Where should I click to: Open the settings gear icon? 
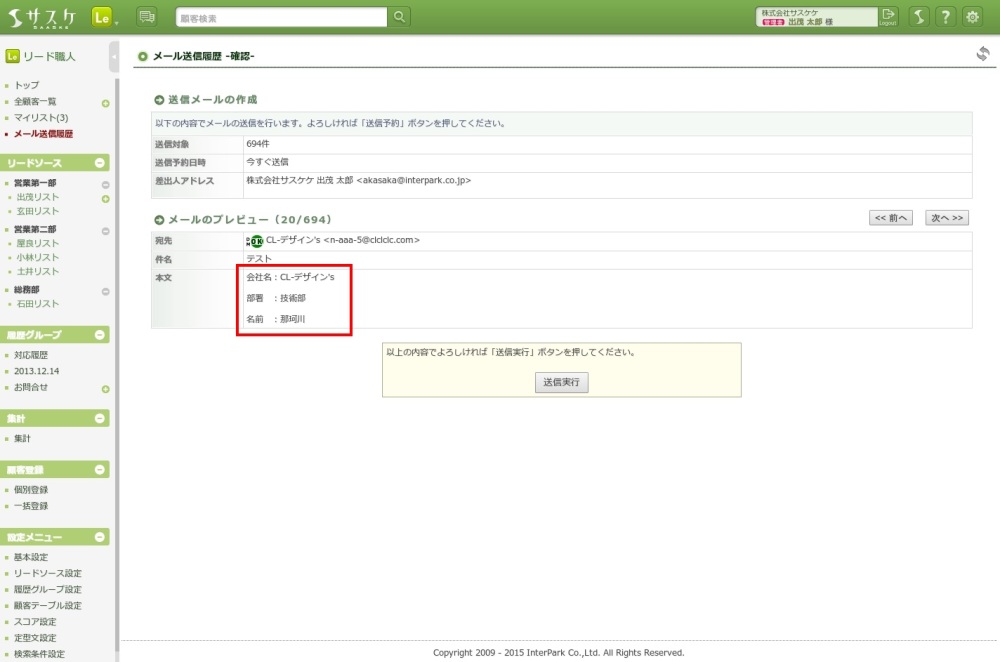[972, 17]
